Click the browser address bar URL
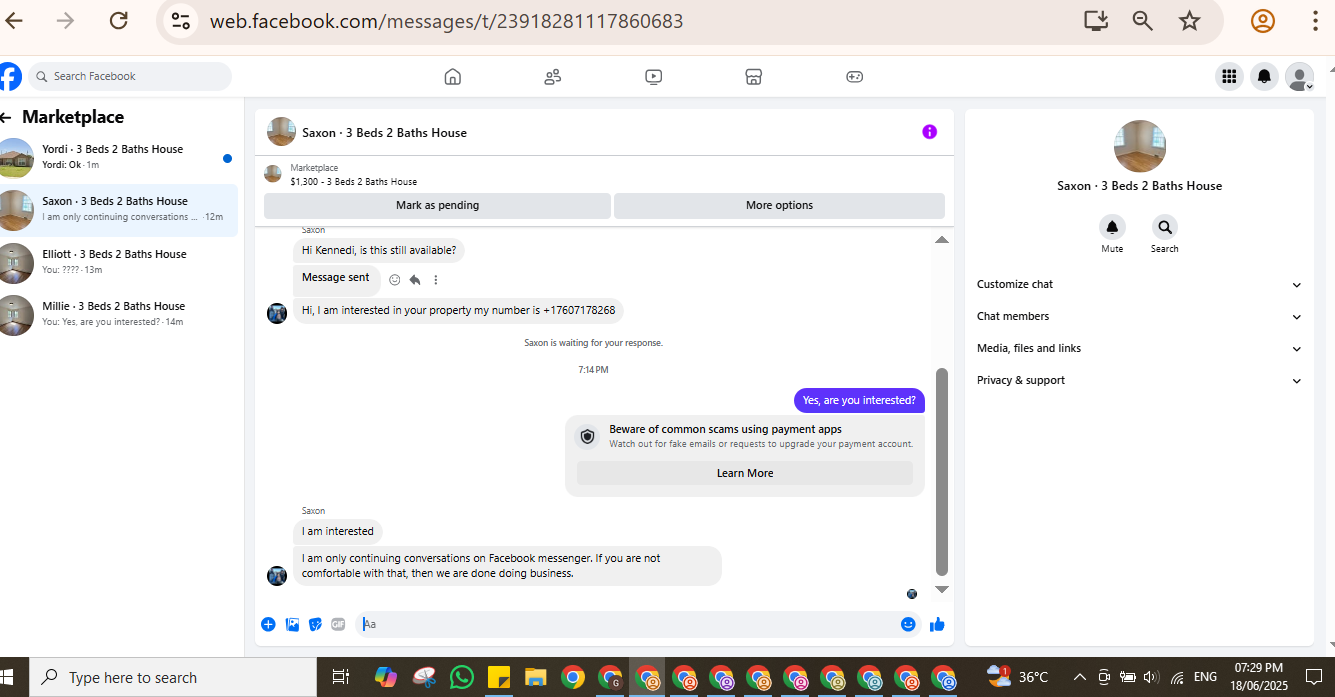Viewport: 1335px width, 697px height. 446,21
